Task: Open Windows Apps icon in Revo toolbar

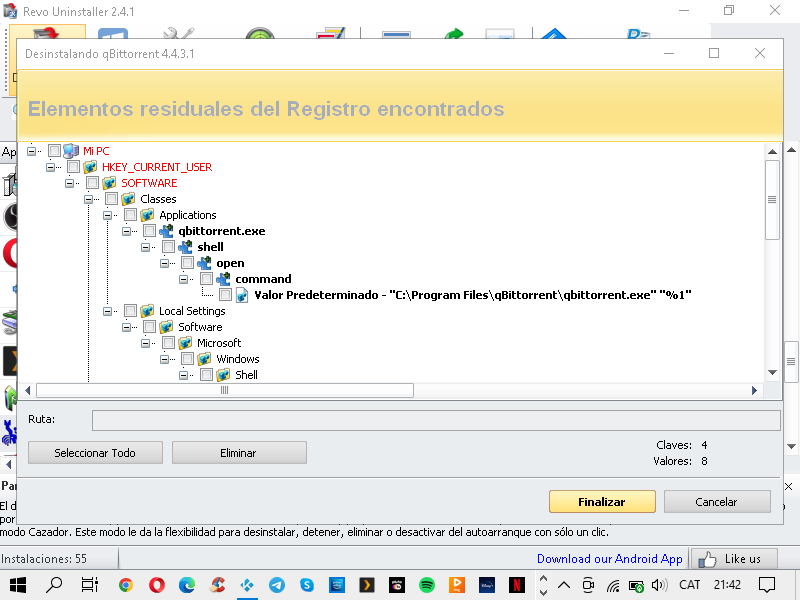Action: (113, 34)
